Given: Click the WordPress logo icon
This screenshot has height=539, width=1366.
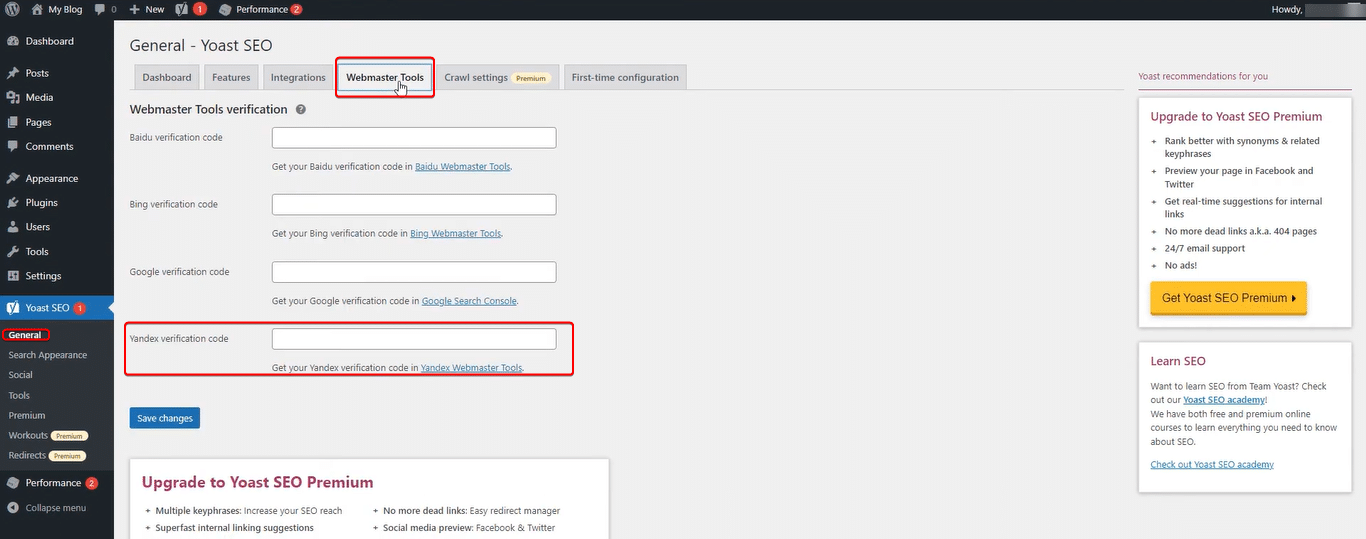Looking at the screenshot, I should pos(12,9).
